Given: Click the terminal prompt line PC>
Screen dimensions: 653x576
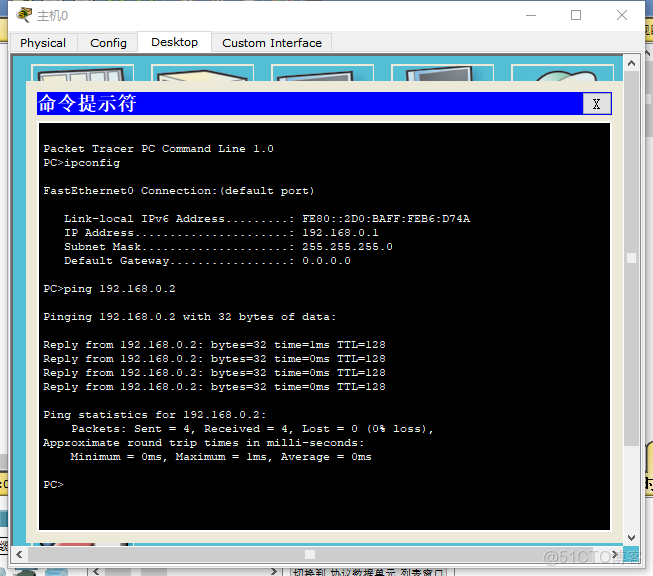Looking at the screenshot, I should tap(53, 484).
